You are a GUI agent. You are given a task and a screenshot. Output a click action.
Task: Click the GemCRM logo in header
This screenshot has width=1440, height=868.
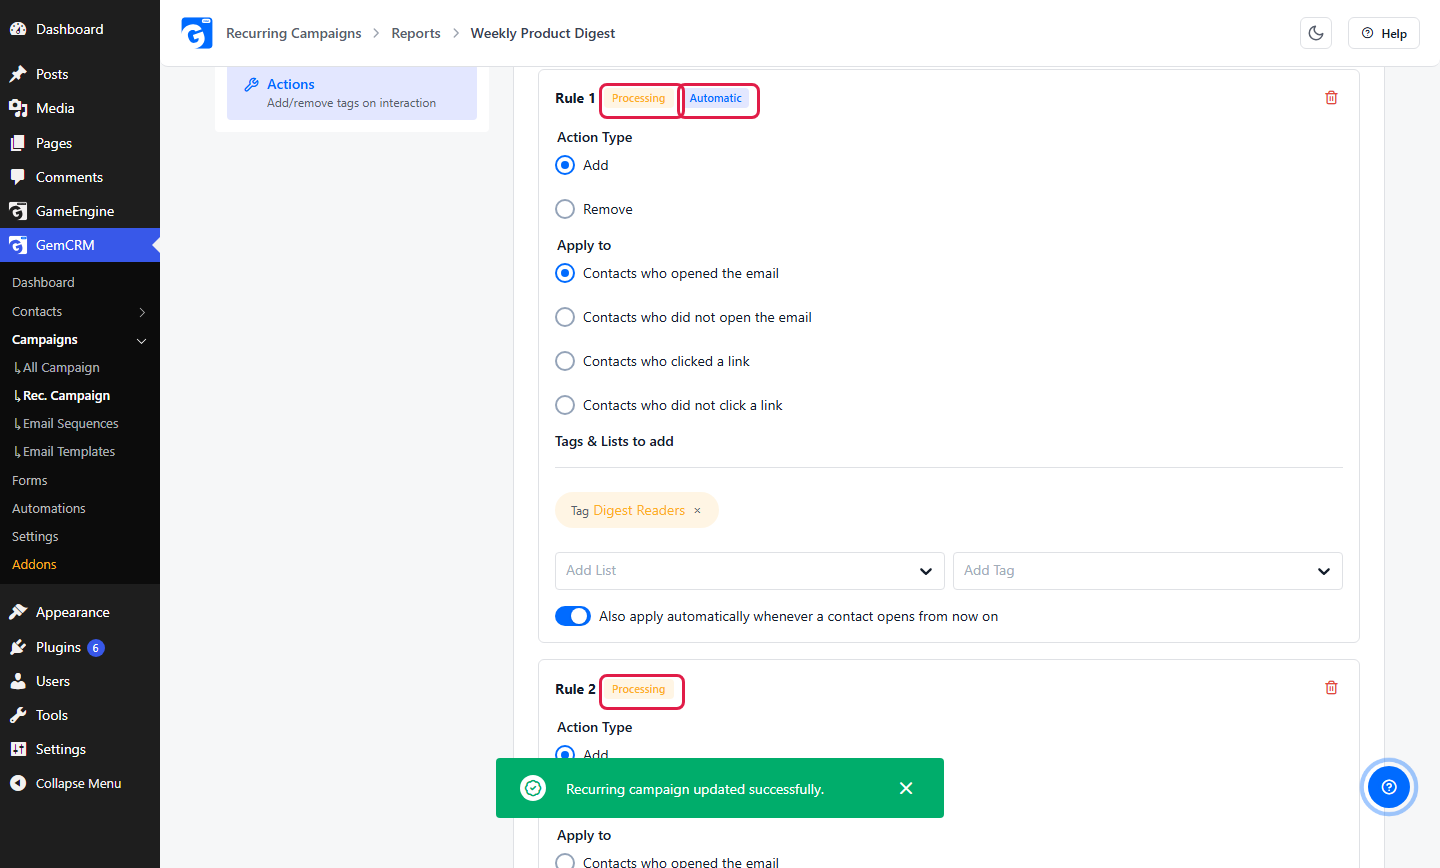tap(197, 33)
